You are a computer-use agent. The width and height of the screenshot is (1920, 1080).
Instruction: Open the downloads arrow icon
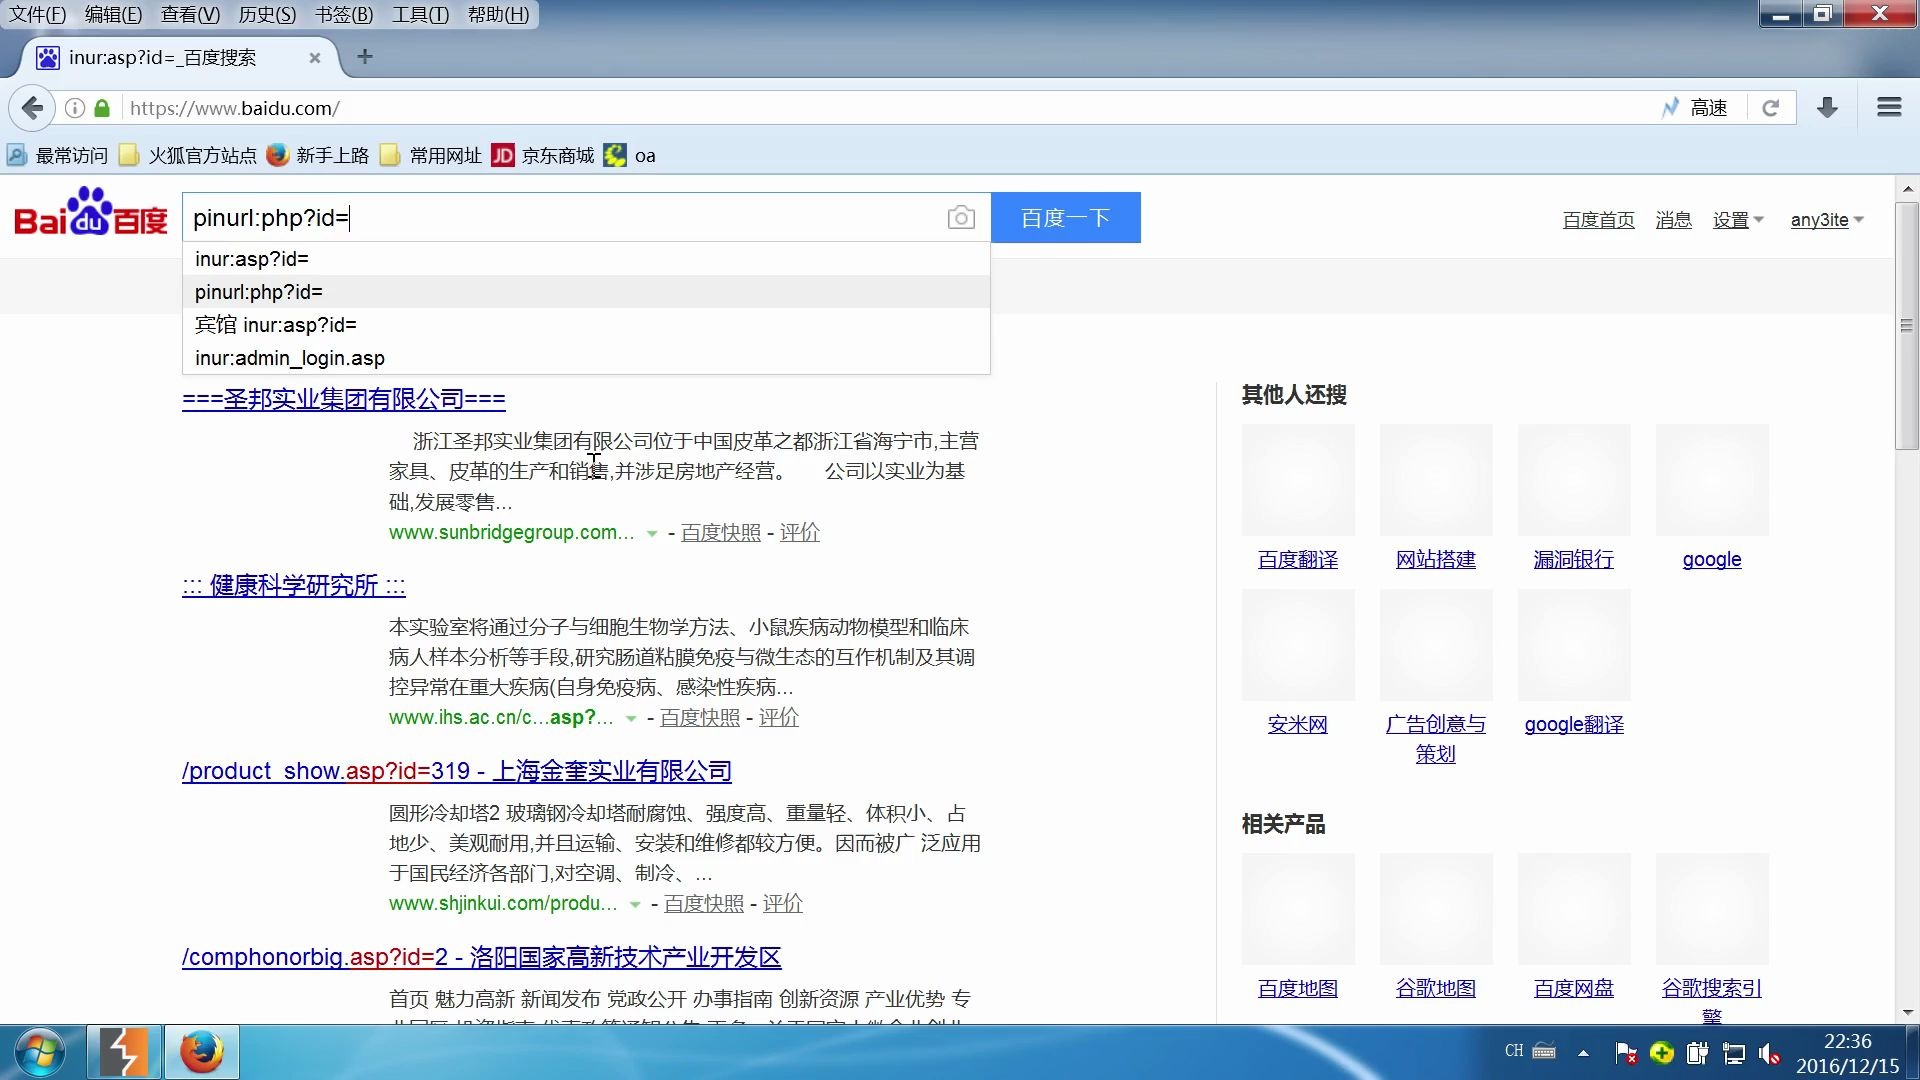1827,108
